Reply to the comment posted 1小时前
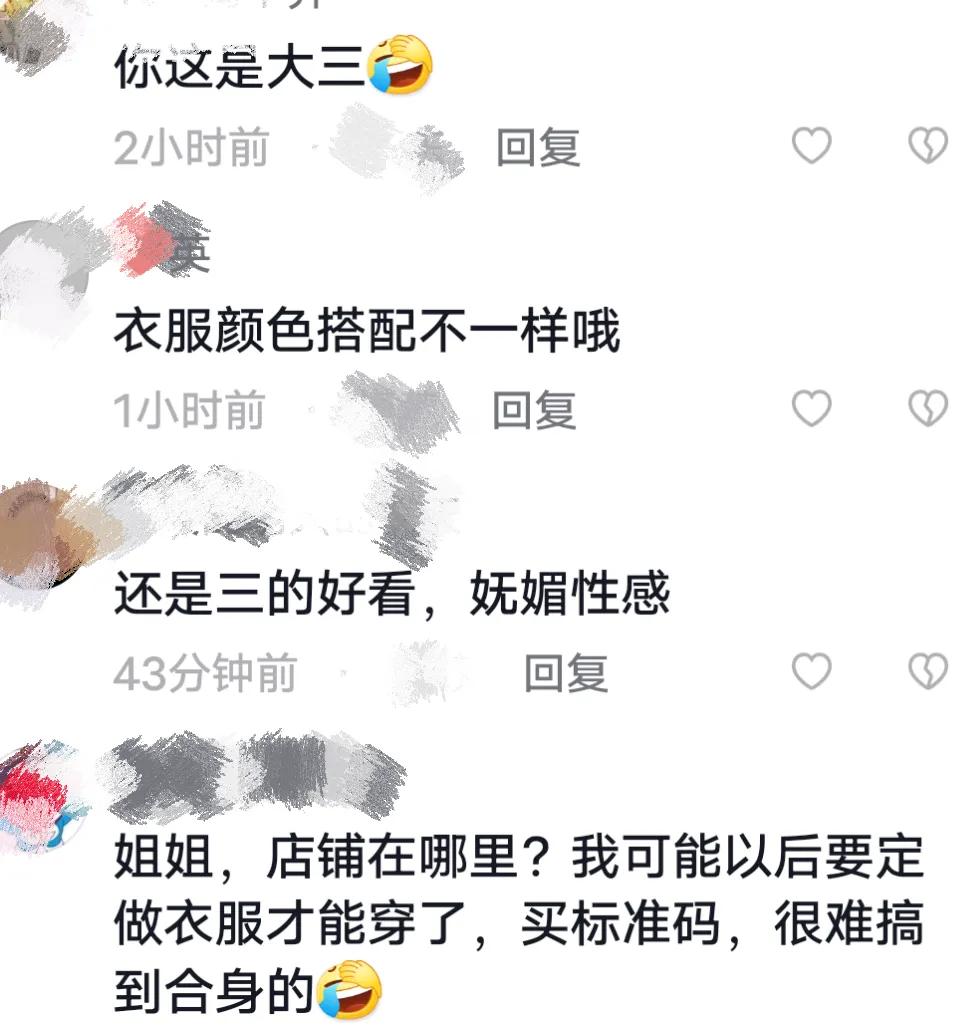 point(534,410)
